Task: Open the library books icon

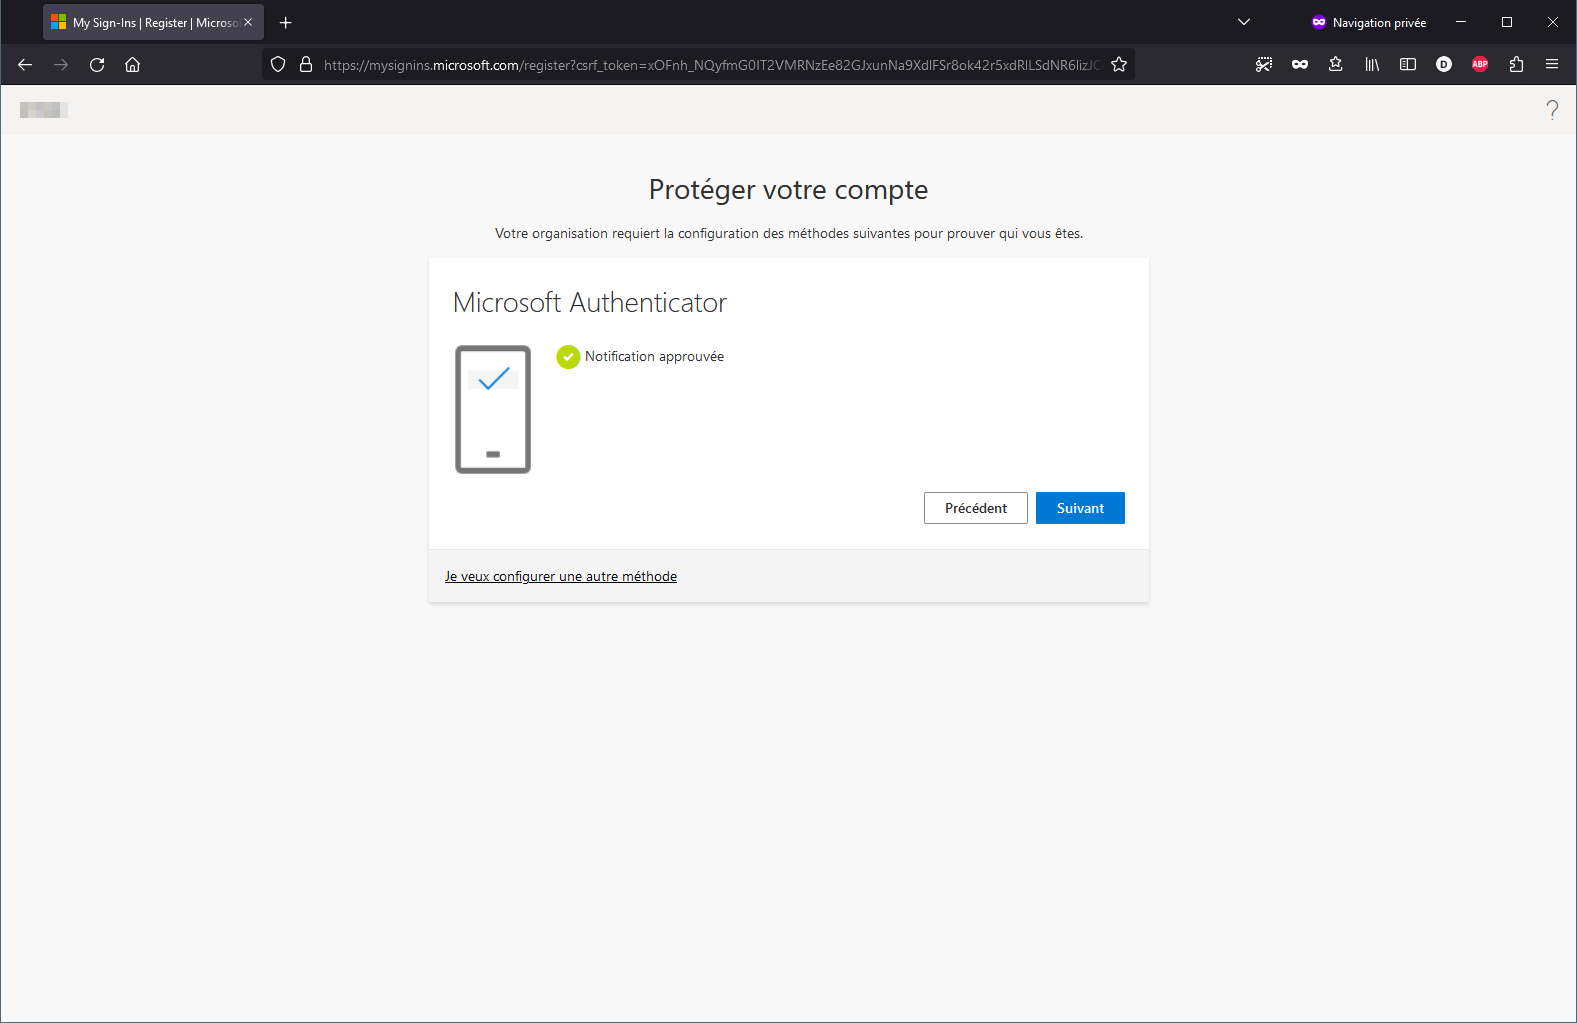Action: click(1372, 65)
